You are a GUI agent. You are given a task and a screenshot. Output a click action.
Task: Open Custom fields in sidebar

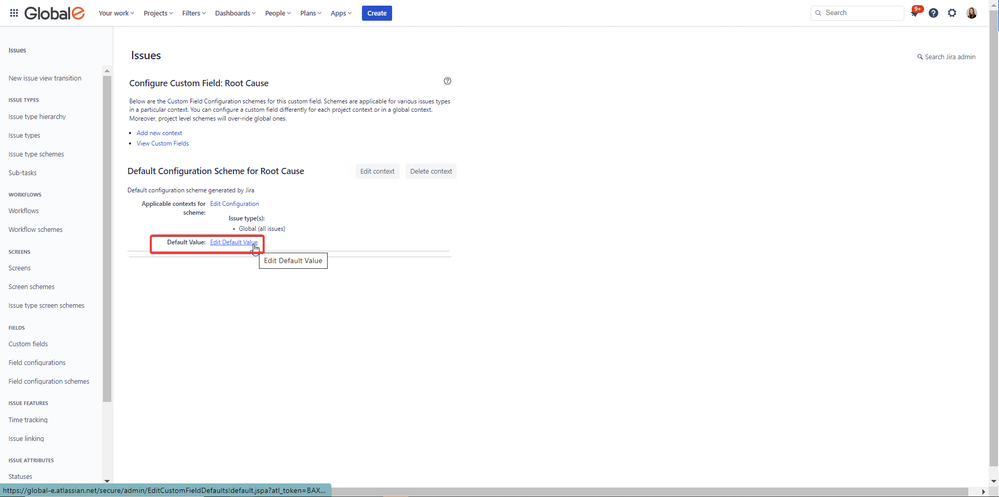pos(28,344)
